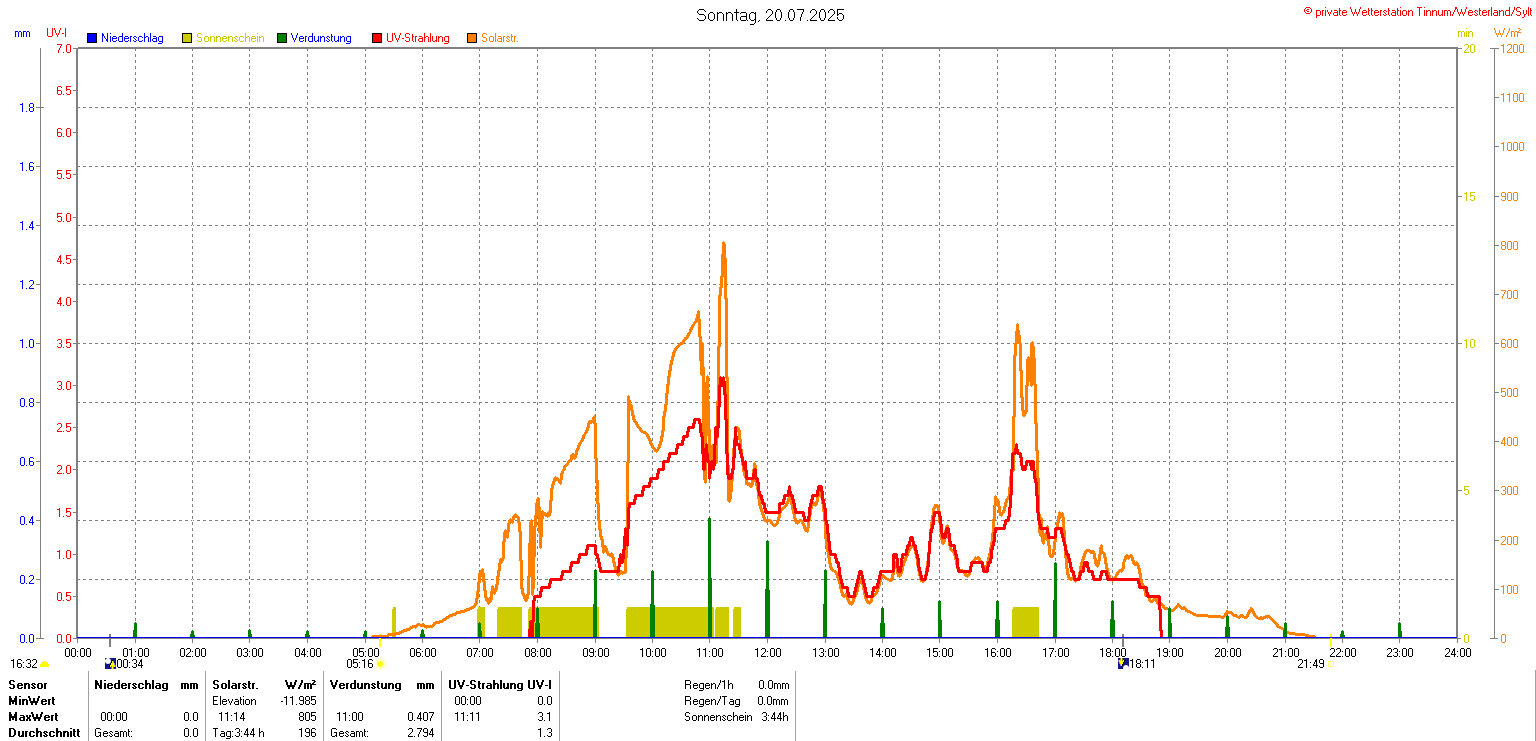Click the moonset icon beside 18:11
Screen dimensions: 1536x741
click(x=1123, y=663)
